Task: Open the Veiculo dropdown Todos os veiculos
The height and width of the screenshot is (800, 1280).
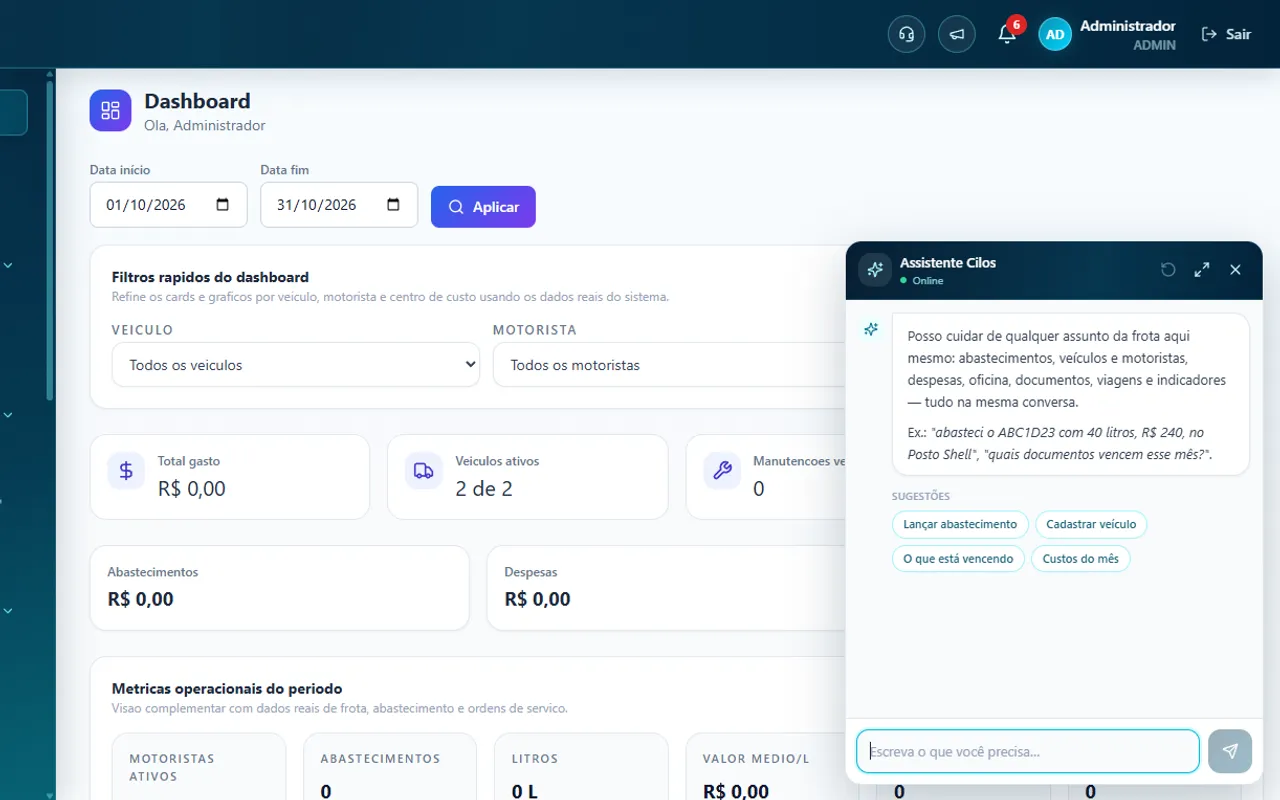Action: click(x=296, y=365)
